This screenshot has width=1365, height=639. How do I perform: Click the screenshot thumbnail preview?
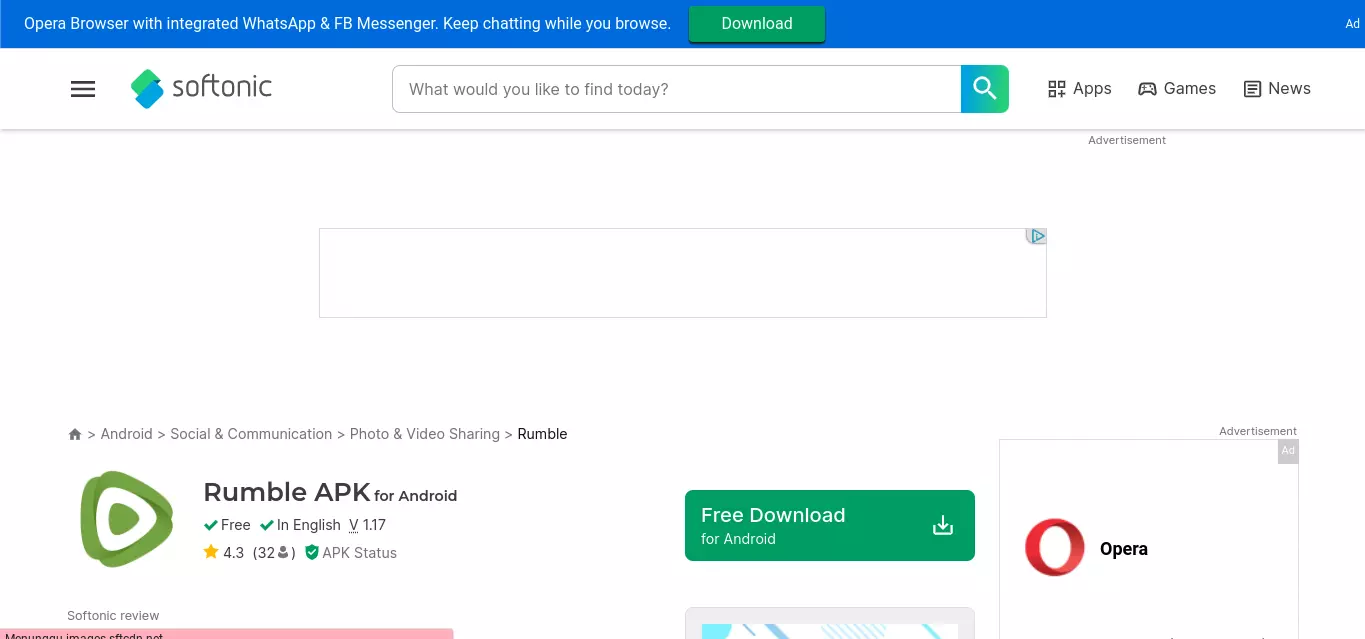[x=830, y=624]
